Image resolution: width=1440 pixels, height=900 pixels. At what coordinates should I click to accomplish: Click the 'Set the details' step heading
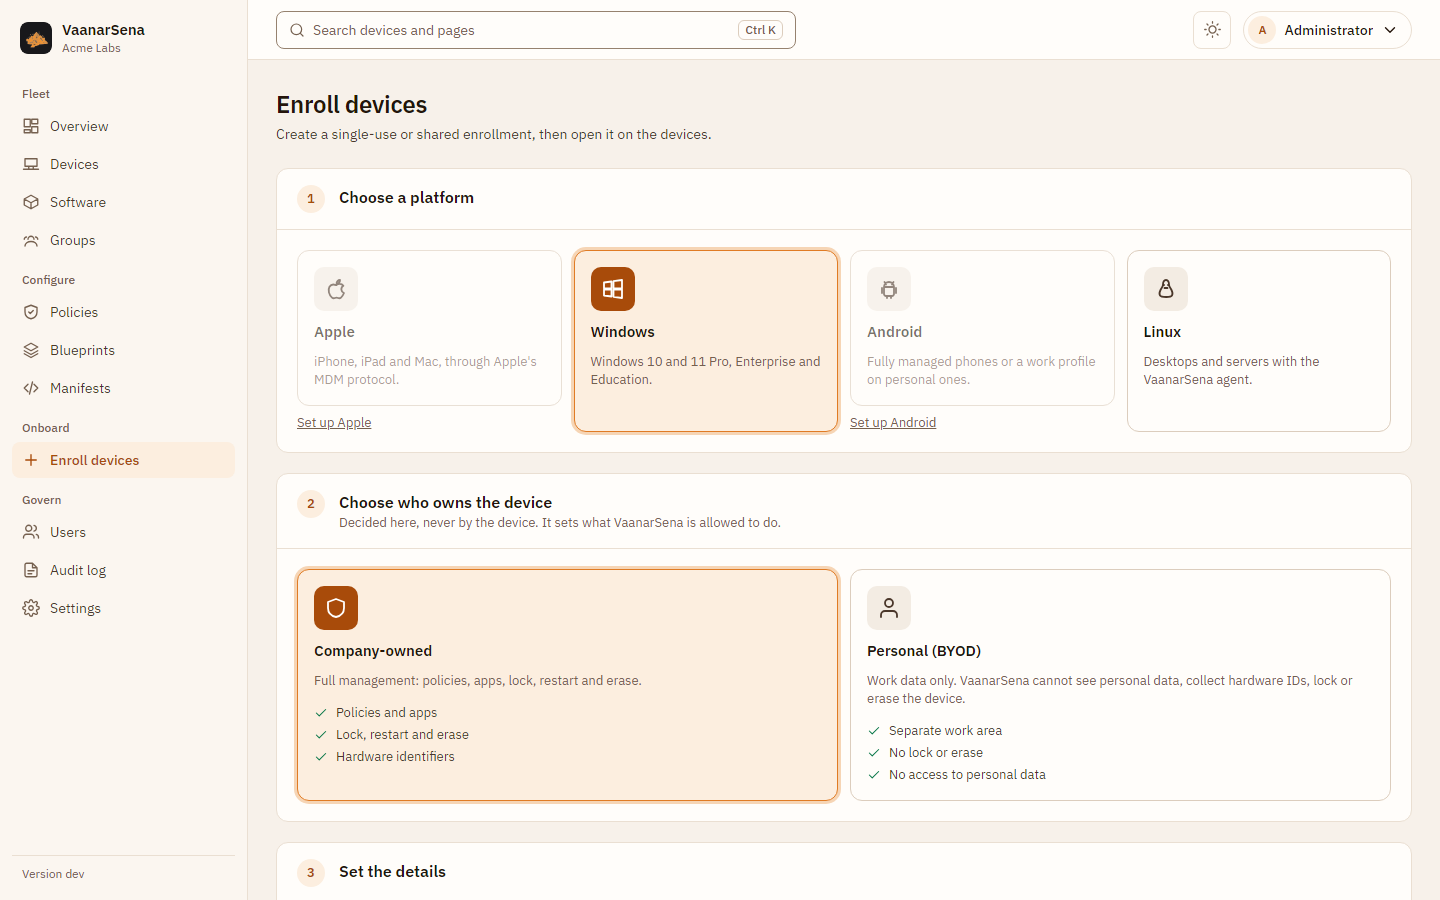tap(392, 872)
